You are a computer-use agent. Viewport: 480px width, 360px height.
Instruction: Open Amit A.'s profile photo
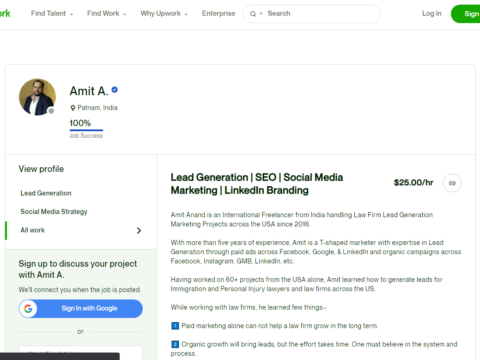coord(37,97)
